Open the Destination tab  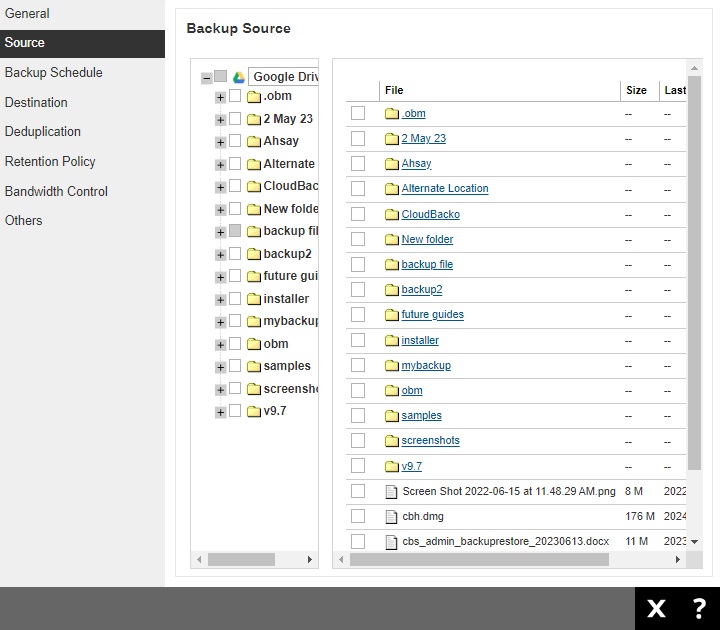coord(82,102)
